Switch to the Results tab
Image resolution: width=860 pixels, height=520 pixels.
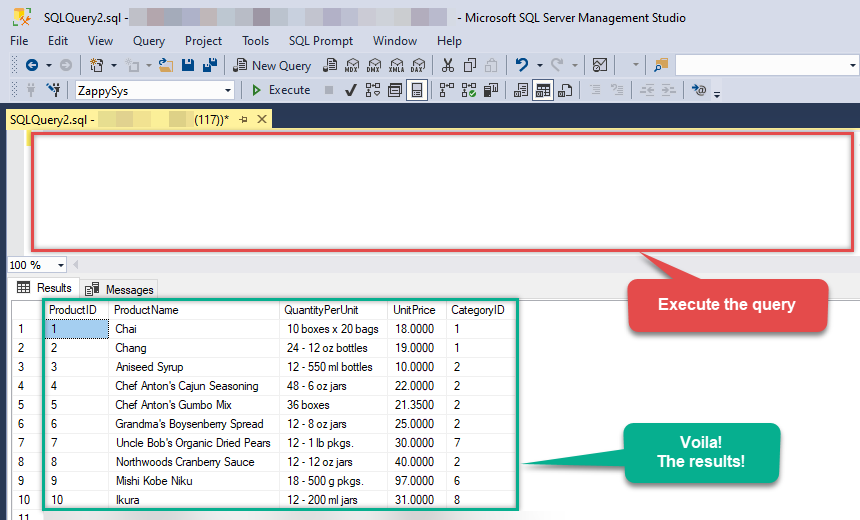(44, 287)
